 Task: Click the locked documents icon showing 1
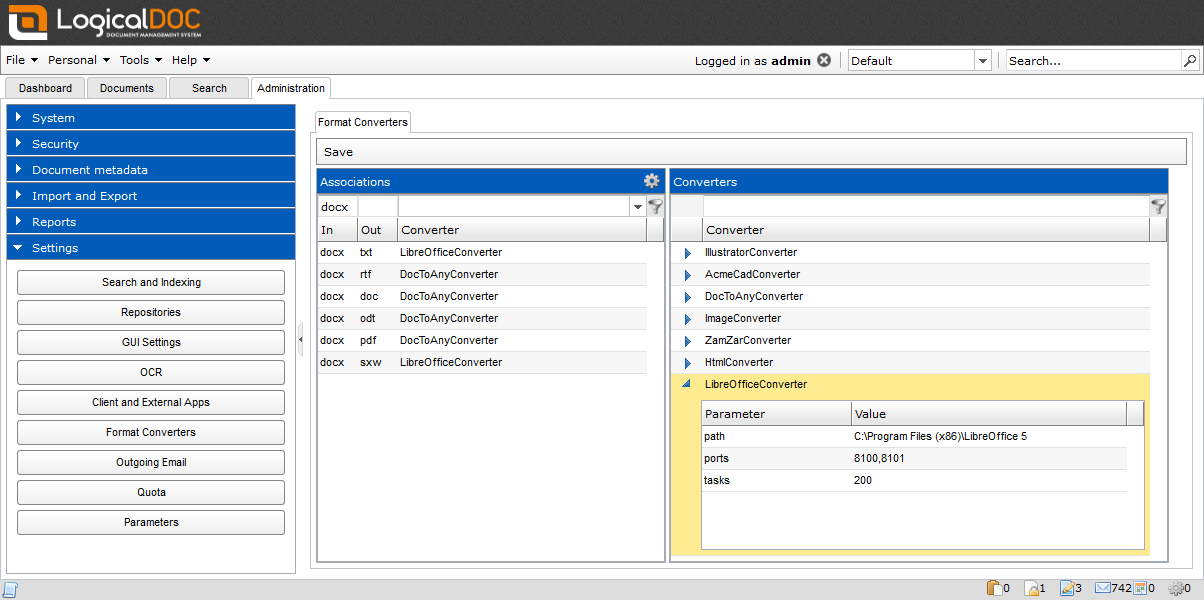pyautogui.click(x=1030, y=588)
